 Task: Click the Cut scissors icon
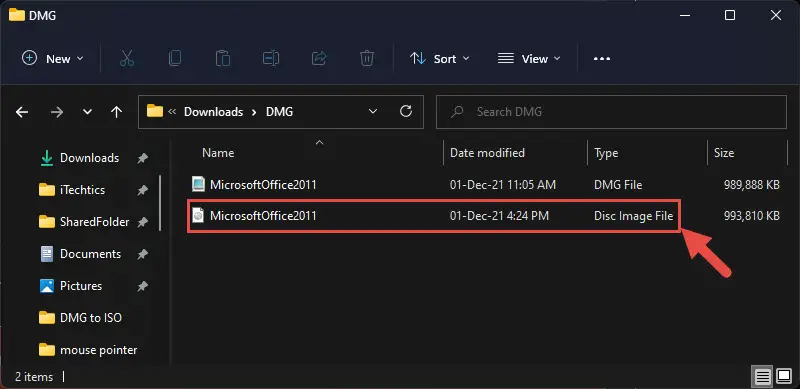(x=127, y=59)
